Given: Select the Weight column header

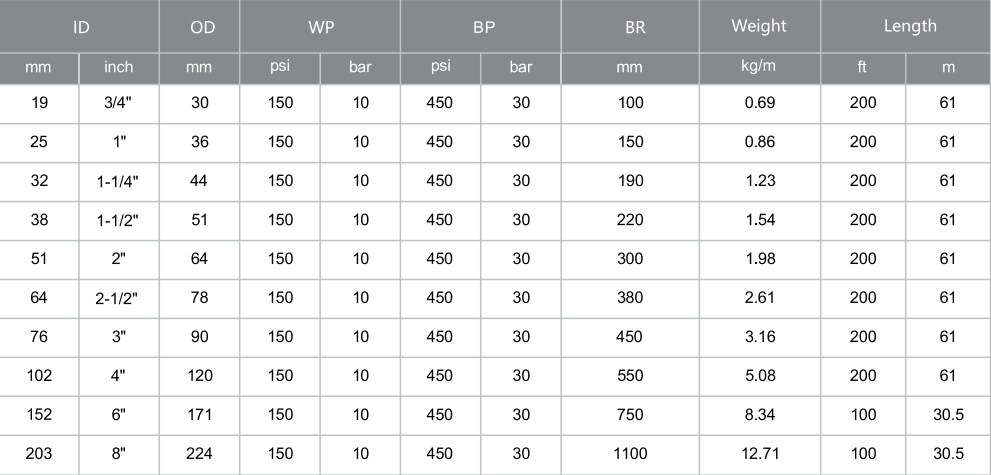Looking at the screenshot, I should (760, 26).
